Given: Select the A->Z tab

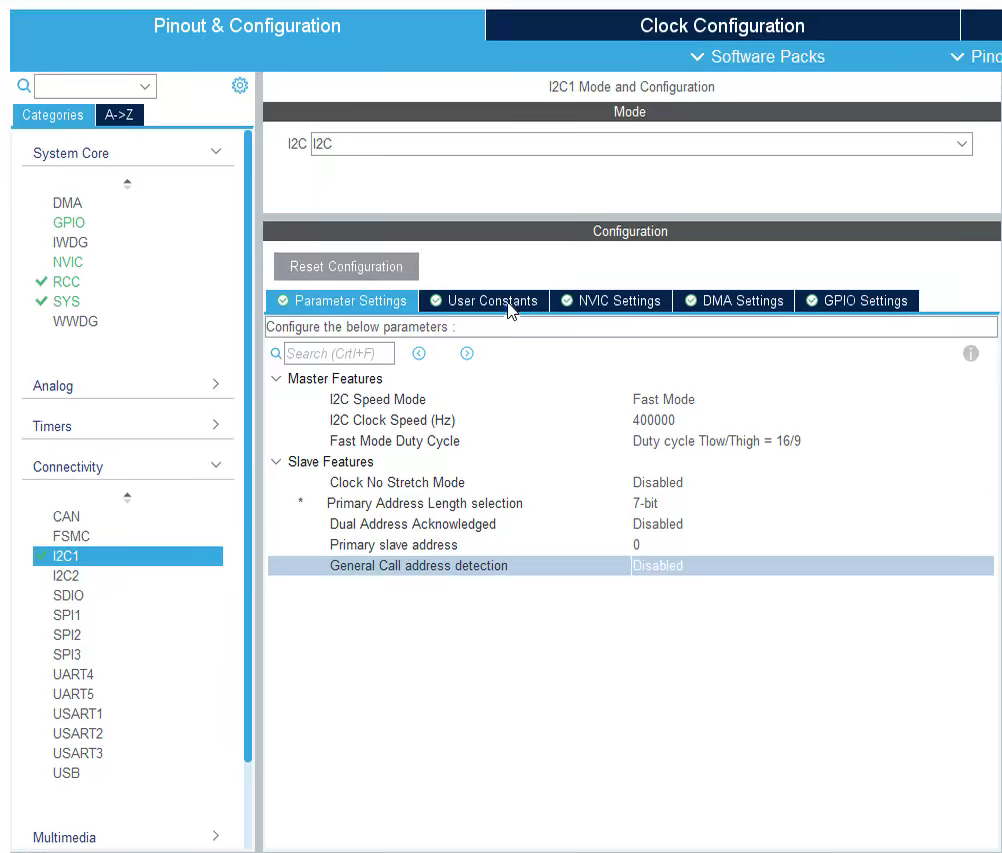Looking at the screenshot, I should click(119, 115).
